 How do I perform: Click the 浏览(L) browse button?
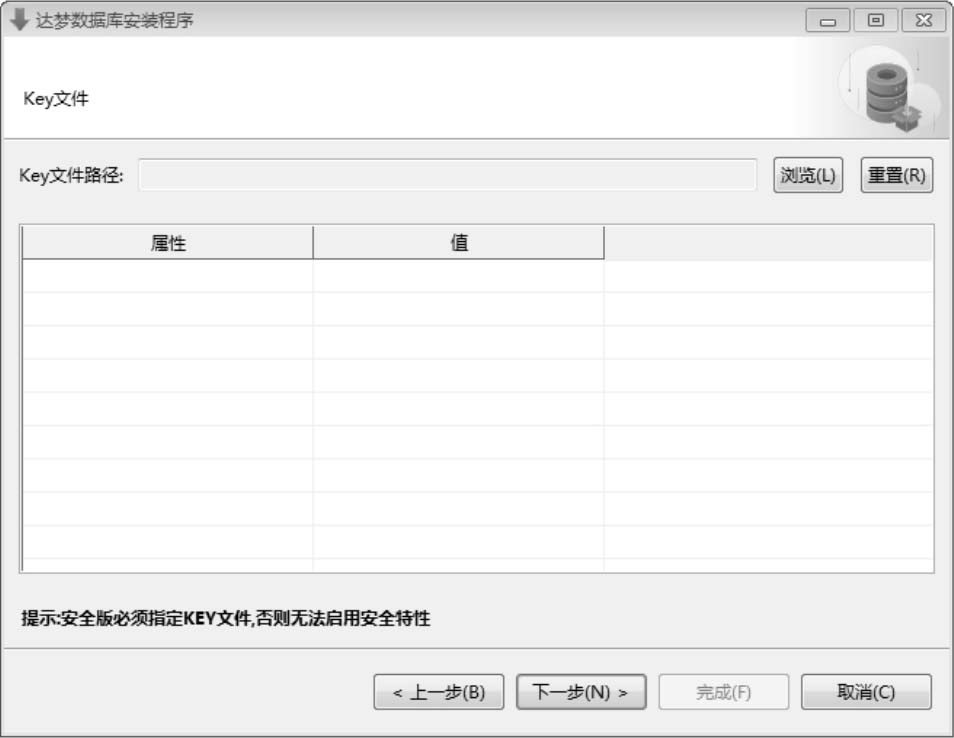808,175
